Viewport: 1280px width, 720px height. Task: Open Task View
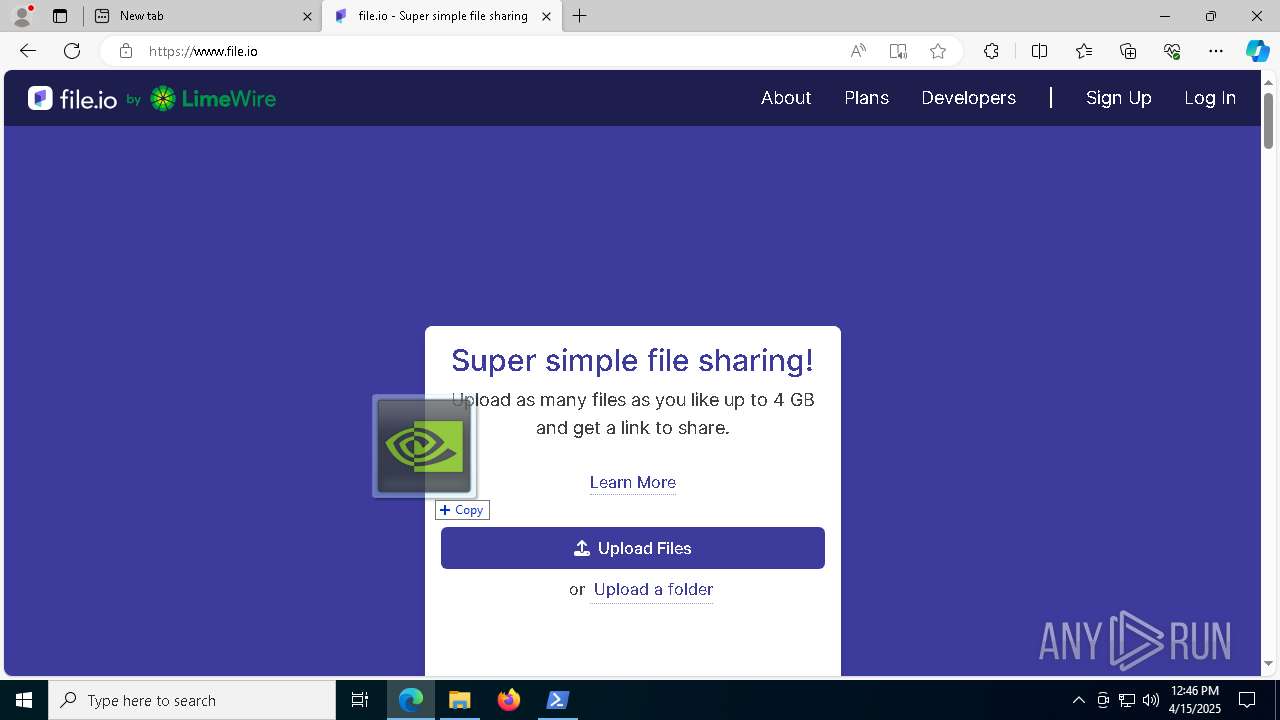[x=360, y=700]
